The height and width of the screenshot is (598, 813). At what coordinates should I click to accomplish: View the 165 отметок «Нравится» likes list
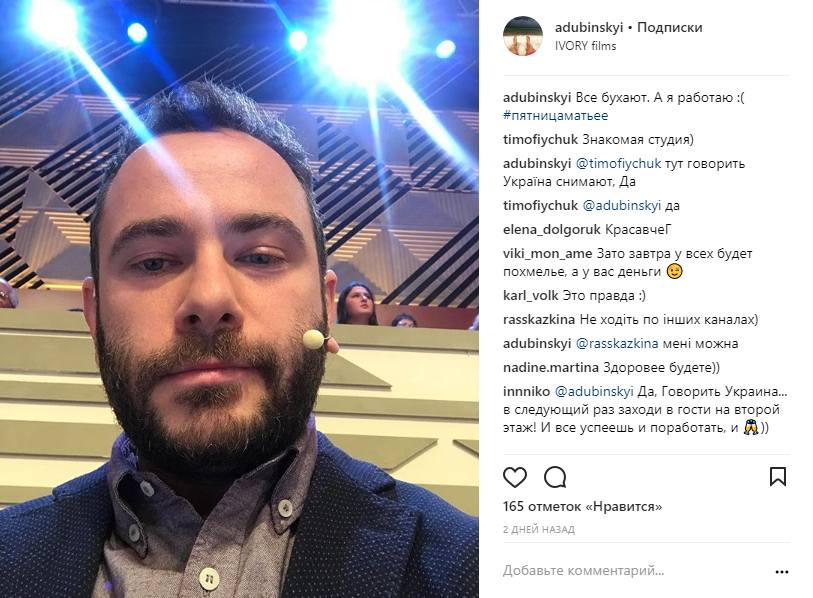(x=582, y=507)
